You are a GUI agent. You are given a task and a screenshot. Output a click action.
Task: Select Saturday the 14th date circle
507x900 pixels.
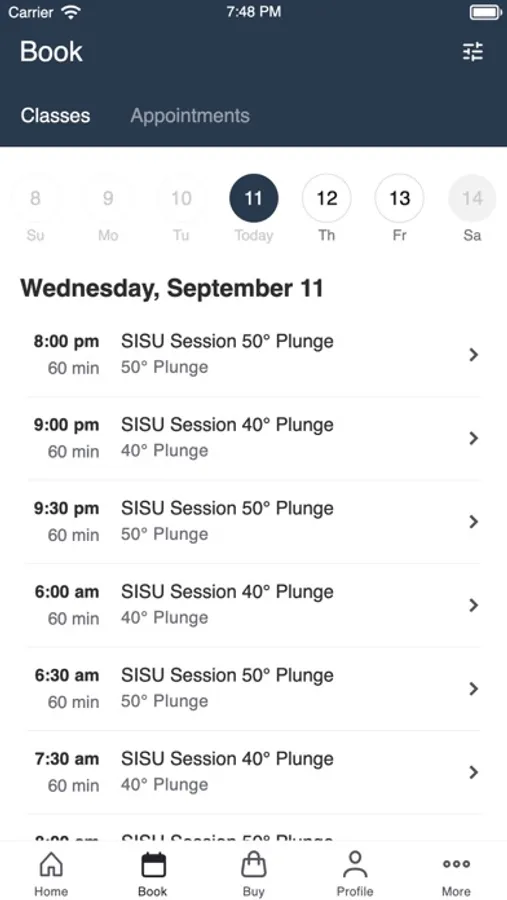472,199
